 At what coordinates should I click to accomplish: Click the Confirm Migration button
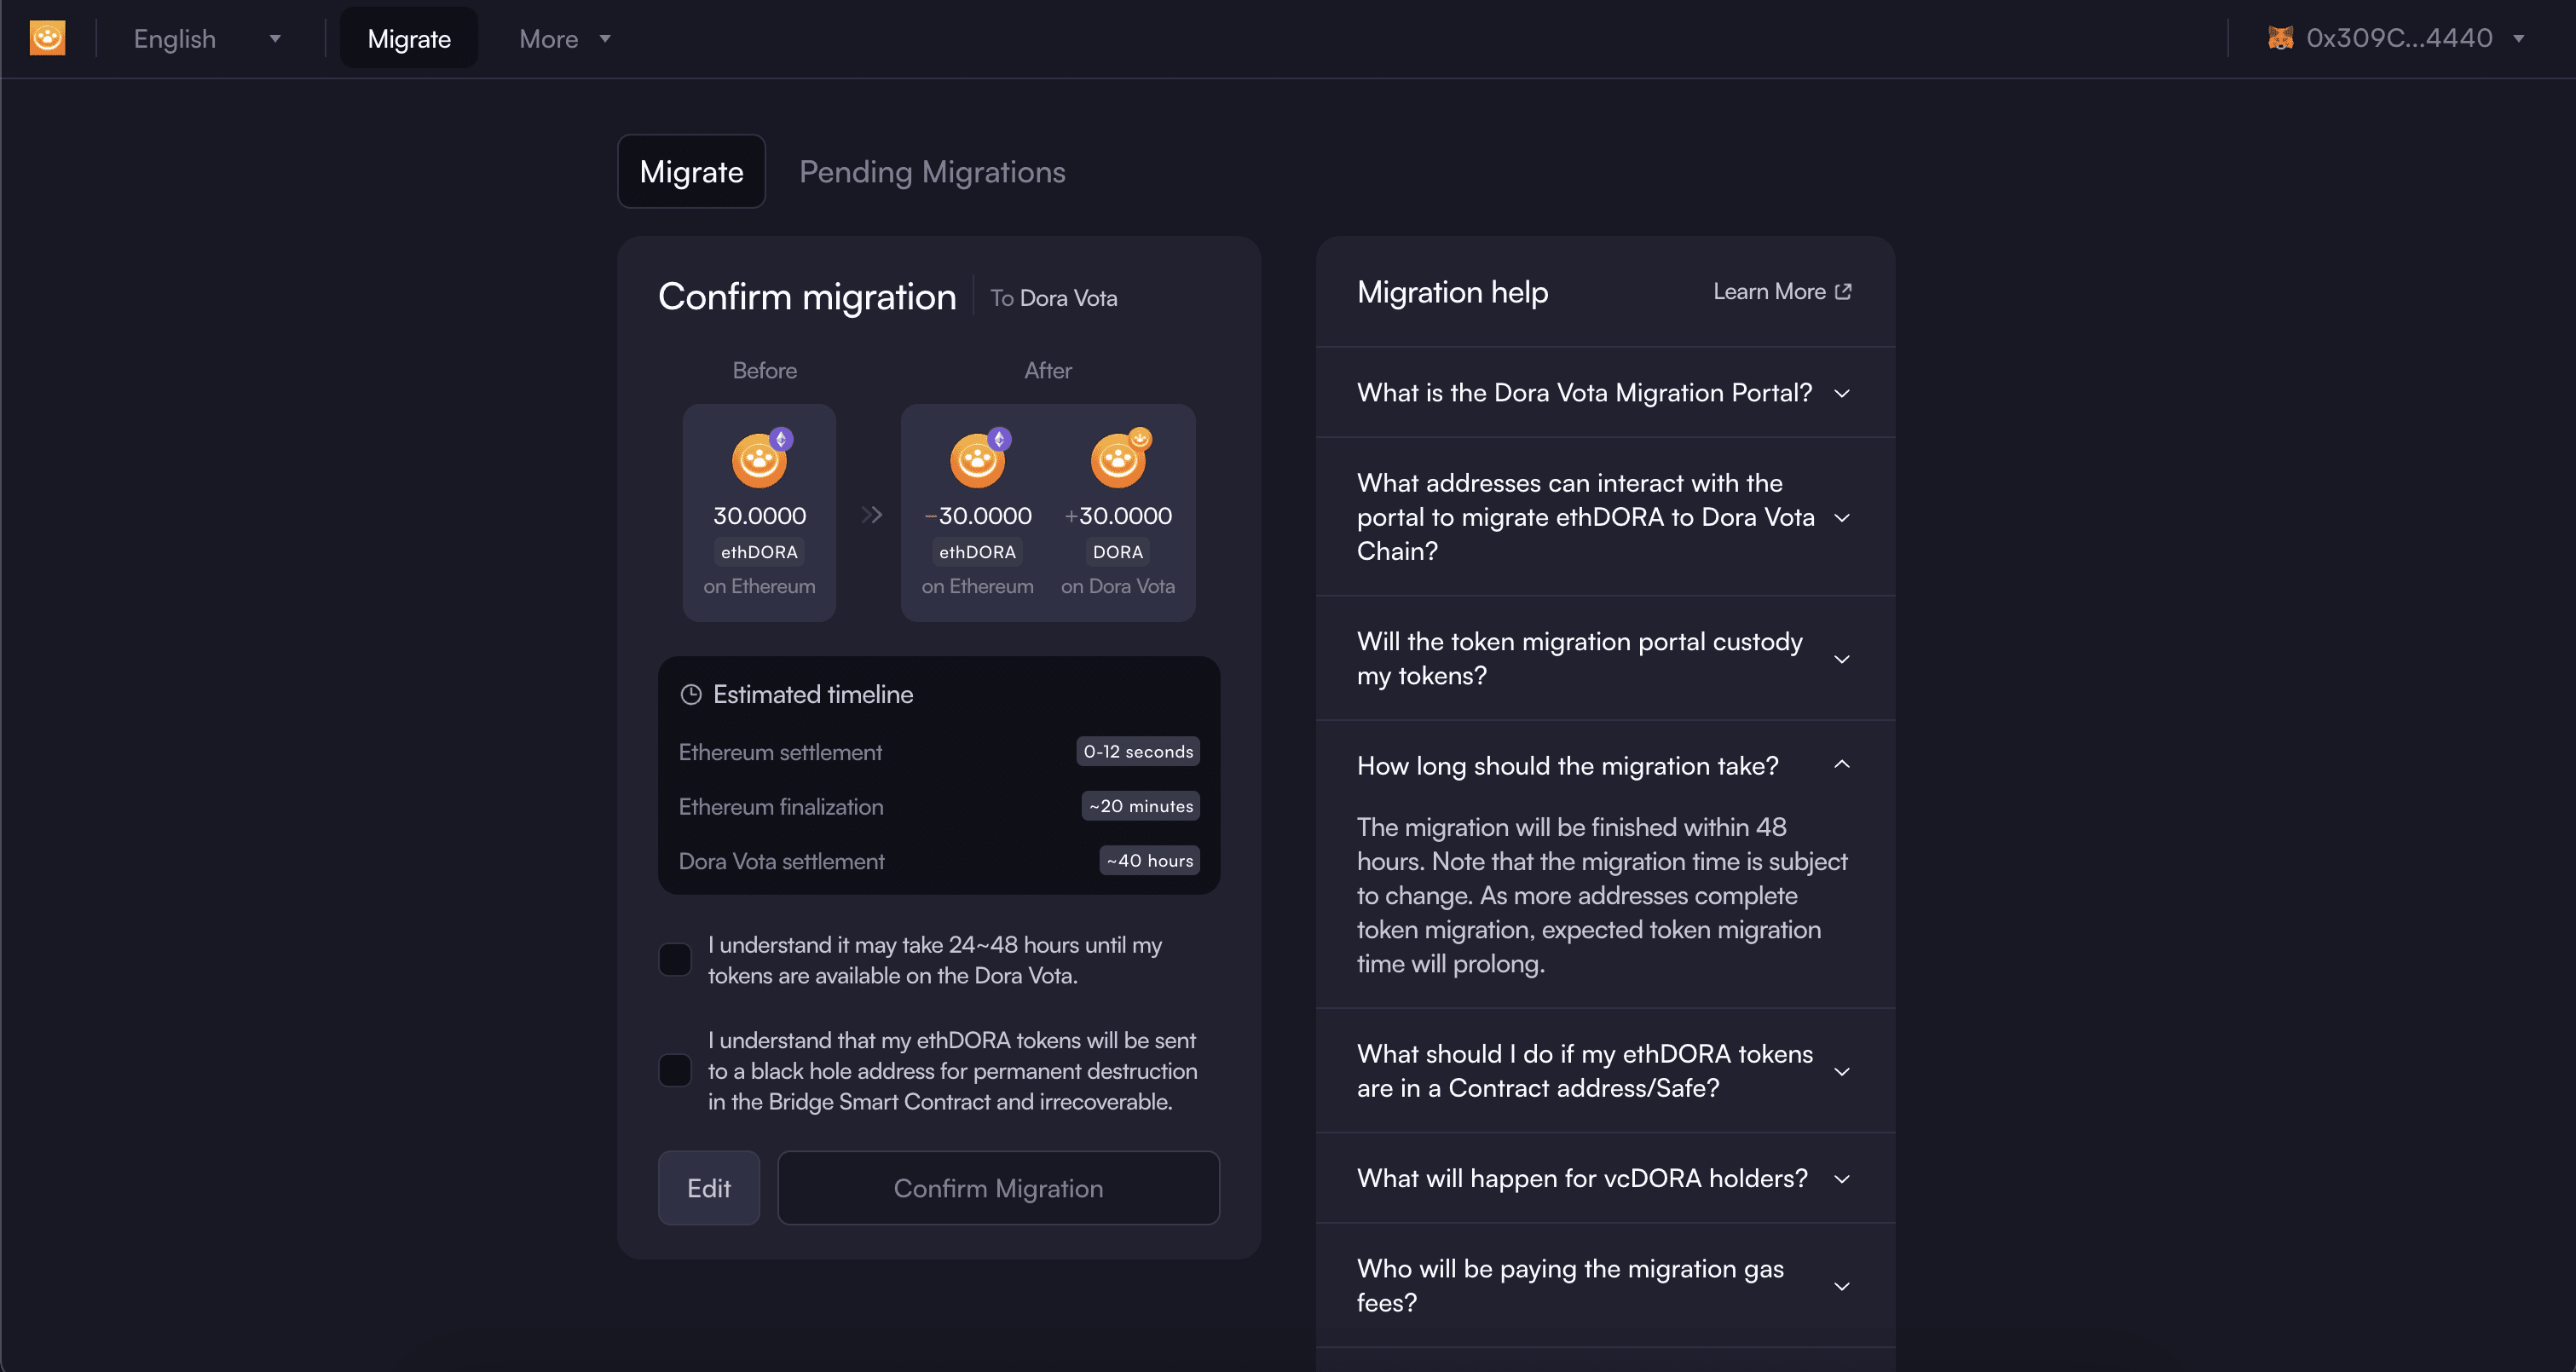[999, 1188]
